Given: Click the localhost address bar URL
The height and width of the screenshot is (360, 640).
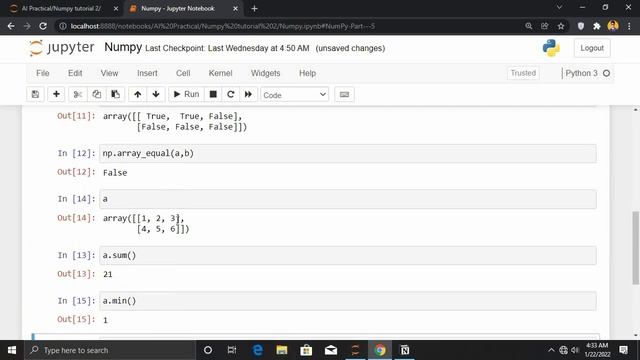Looking at the screenshot, I should pos(222,26).
